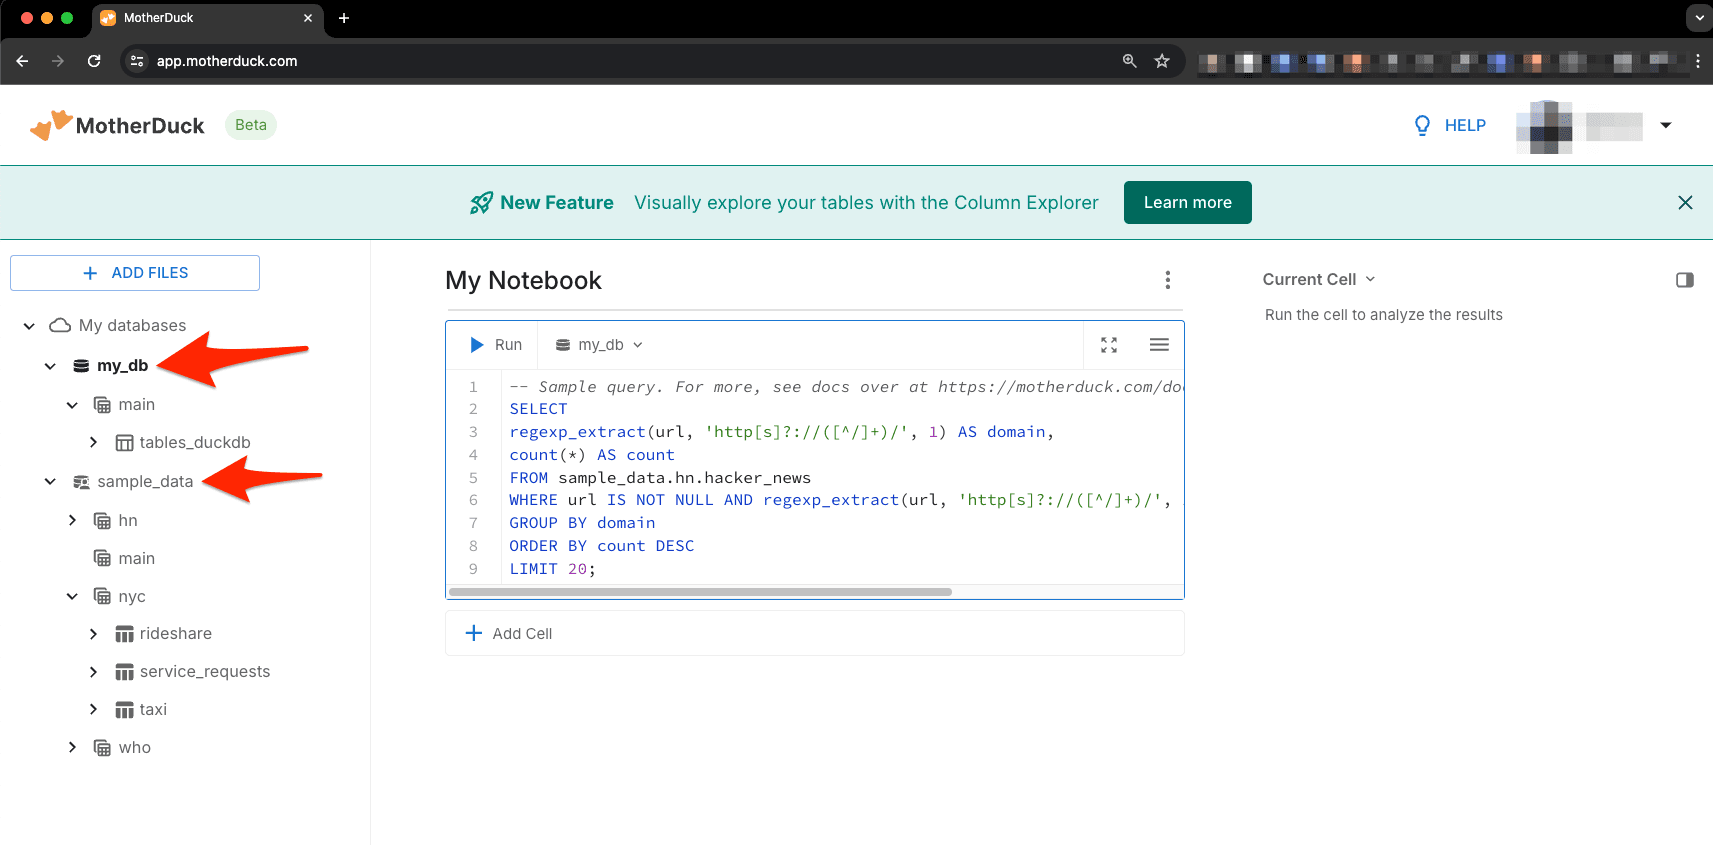Click the site info icon in the address bar
This screenshot has height=845, width=1713.
coord(138,61)
